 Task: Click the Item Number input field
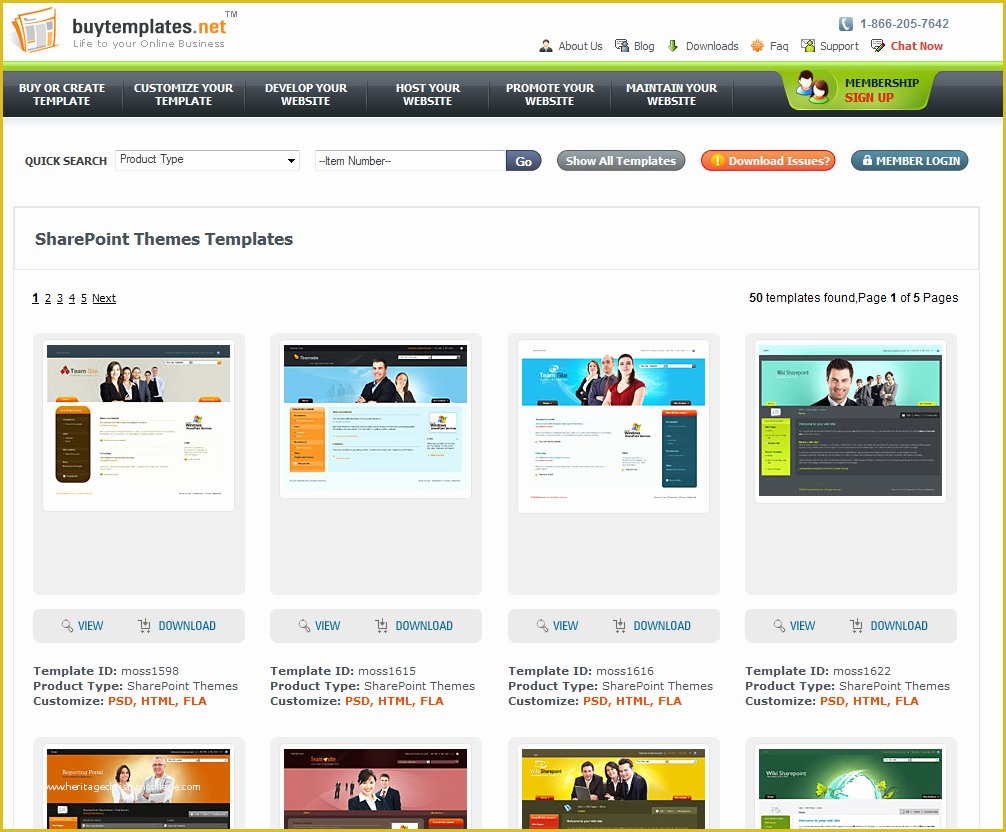tap(410, 161)
